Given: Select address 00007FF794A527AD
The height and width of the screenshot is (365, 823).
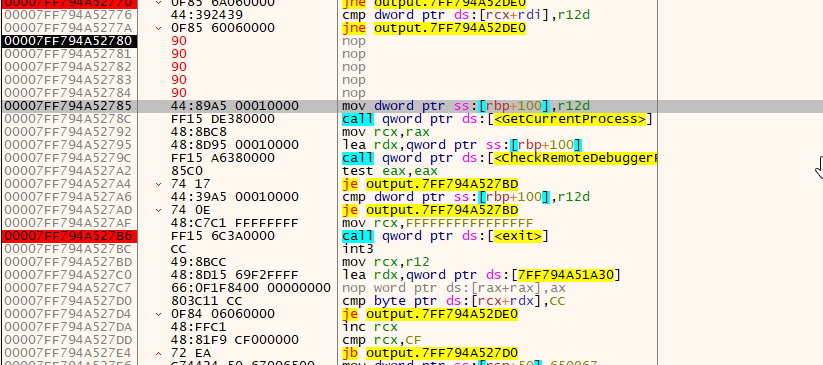Looking at the screenshot, I should coord(68,210).
